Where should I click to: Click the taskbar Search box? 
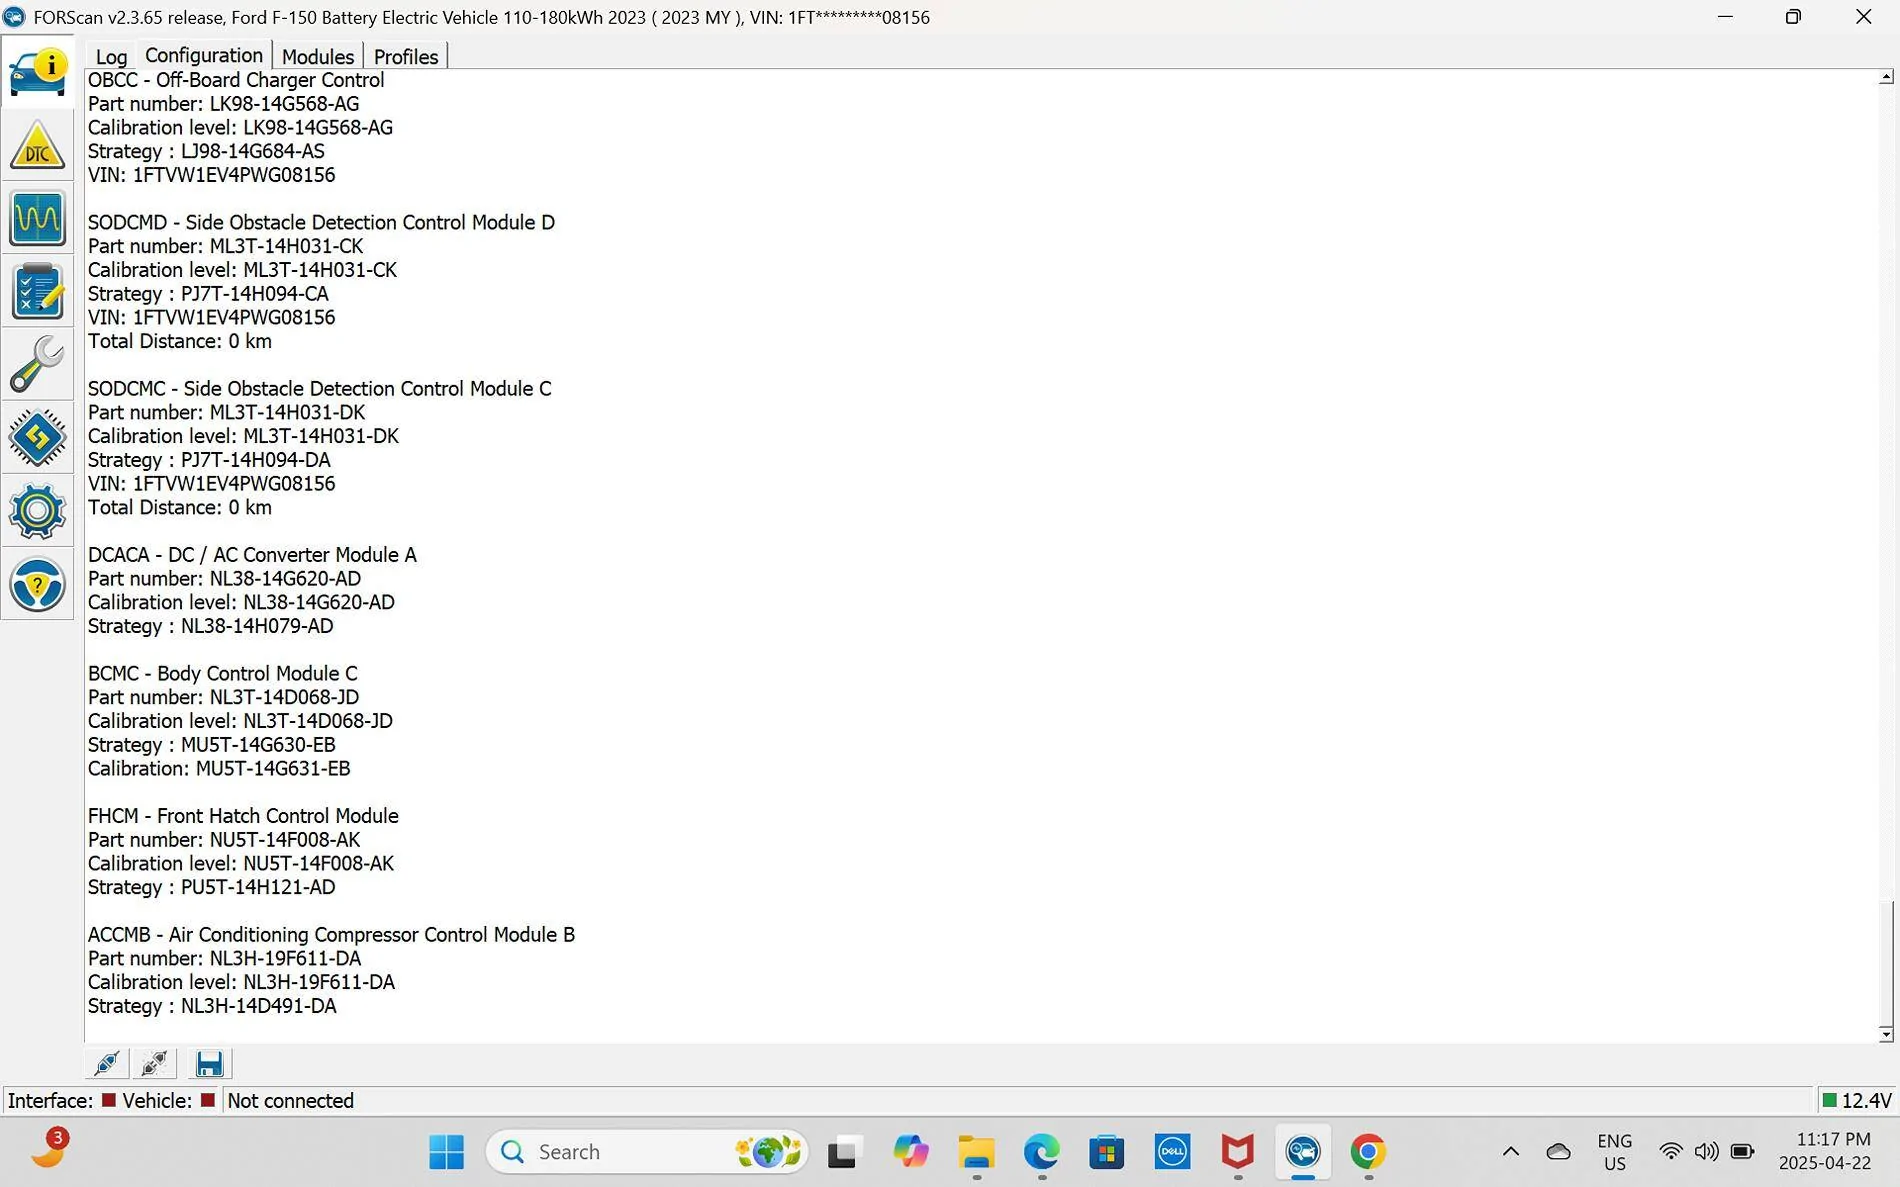[x=647, y=1152]
